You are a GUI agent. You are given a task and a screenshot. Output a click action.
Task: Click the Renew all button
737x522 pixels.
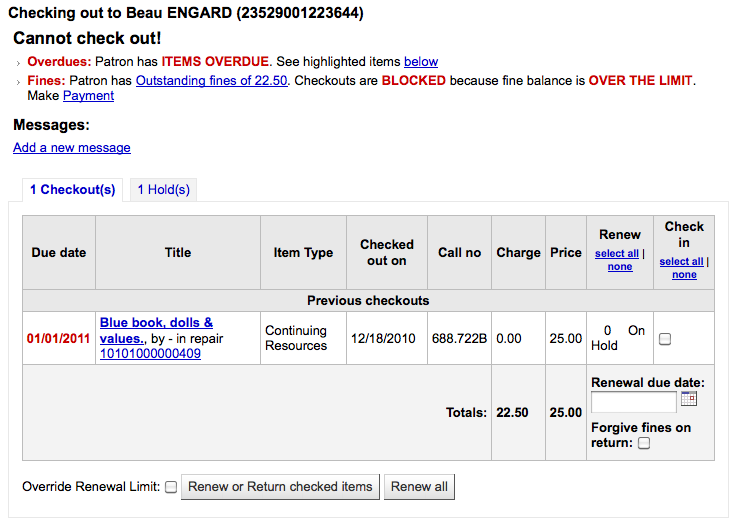(x=419, y=487)
